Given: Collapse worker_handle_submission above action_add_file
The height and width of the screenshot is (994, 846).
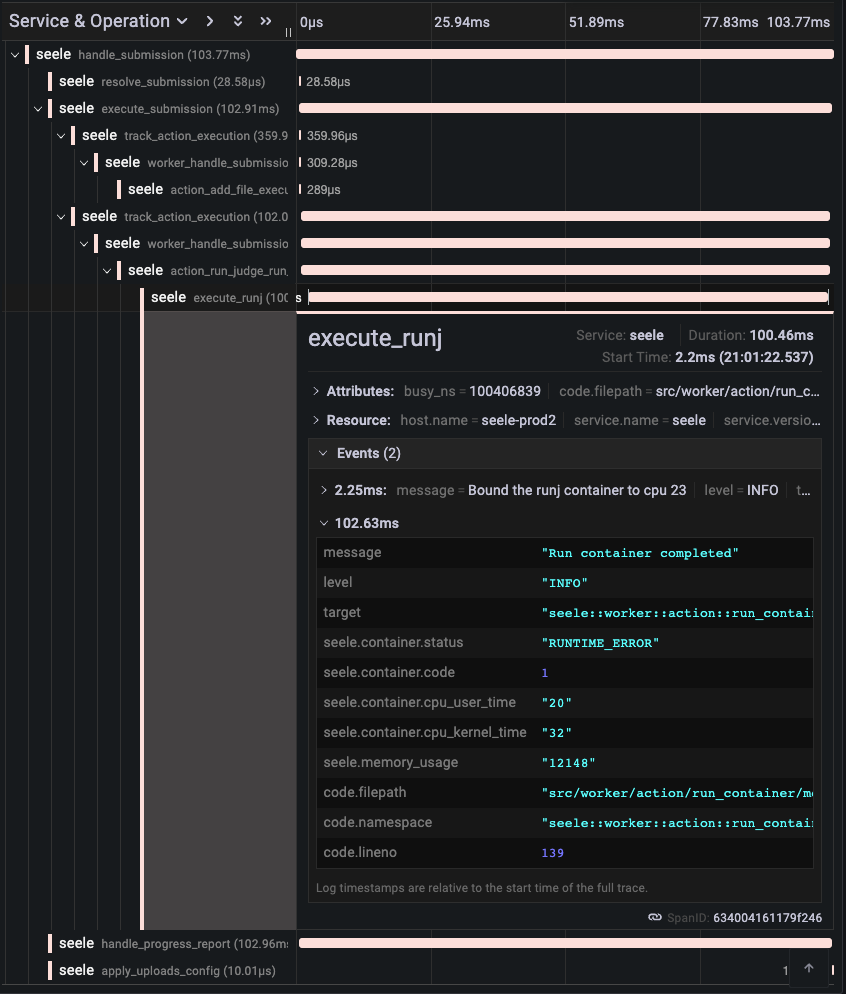Looking at the screenshot, I should point(84,163).
